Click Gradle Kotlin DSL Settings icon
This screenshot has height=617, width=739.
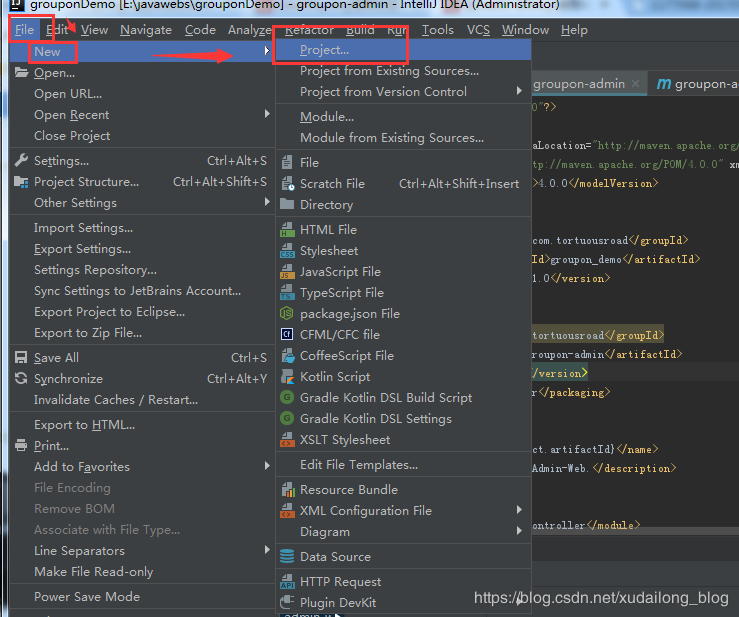click(287, 418)
